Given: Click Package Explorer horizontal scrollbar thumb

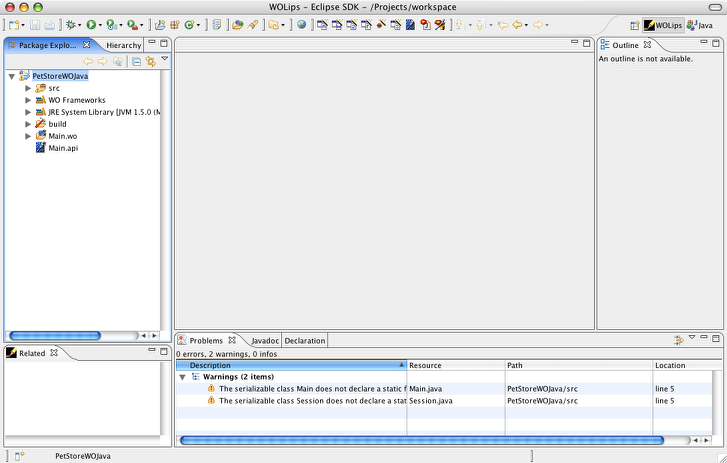Looking at the screenshot, I should pos(55,336).
